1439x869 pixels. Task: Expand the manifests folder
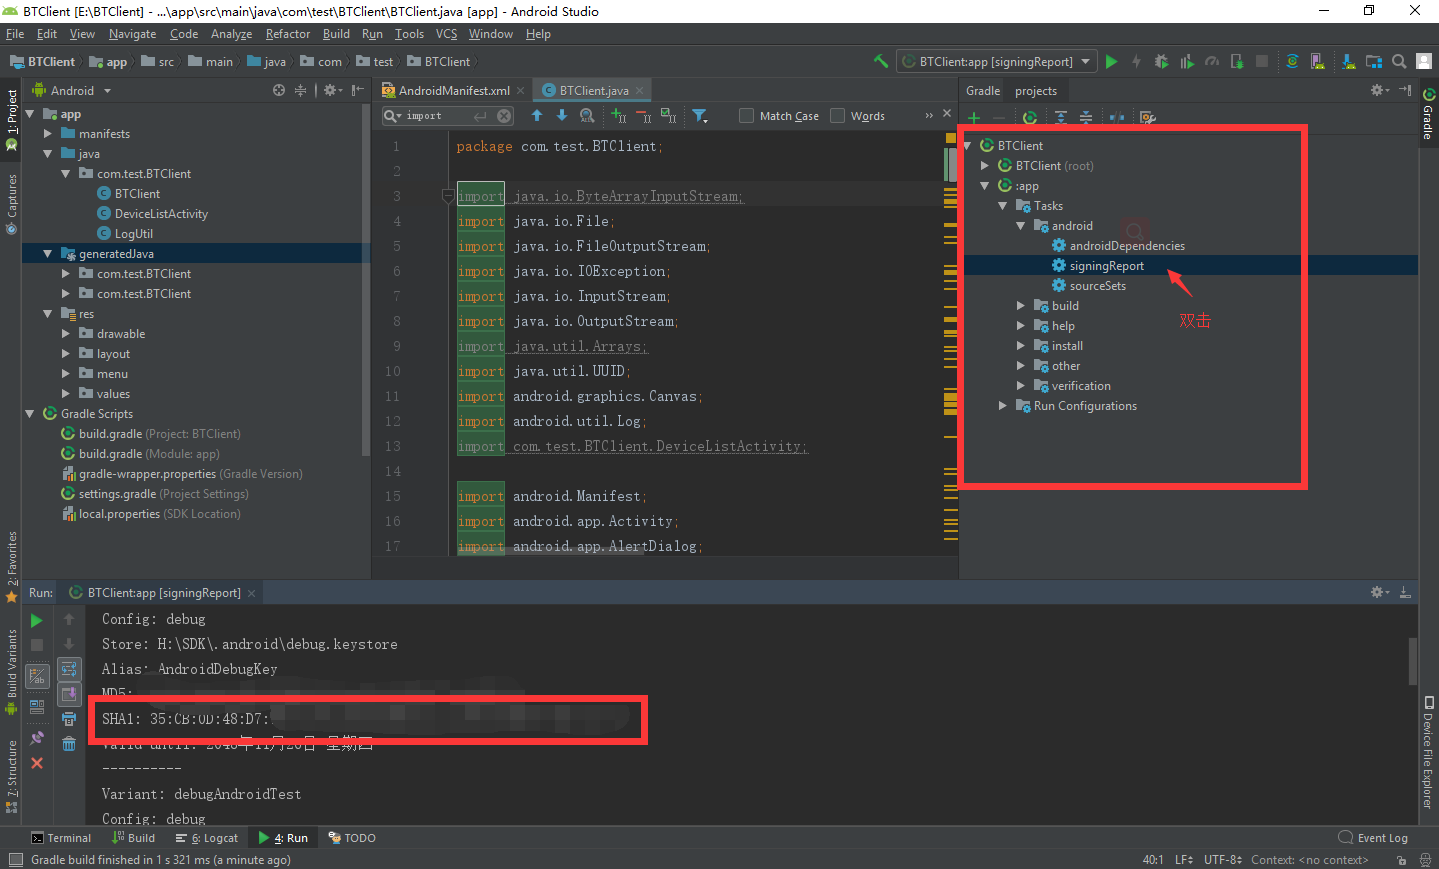click(48, 133)
